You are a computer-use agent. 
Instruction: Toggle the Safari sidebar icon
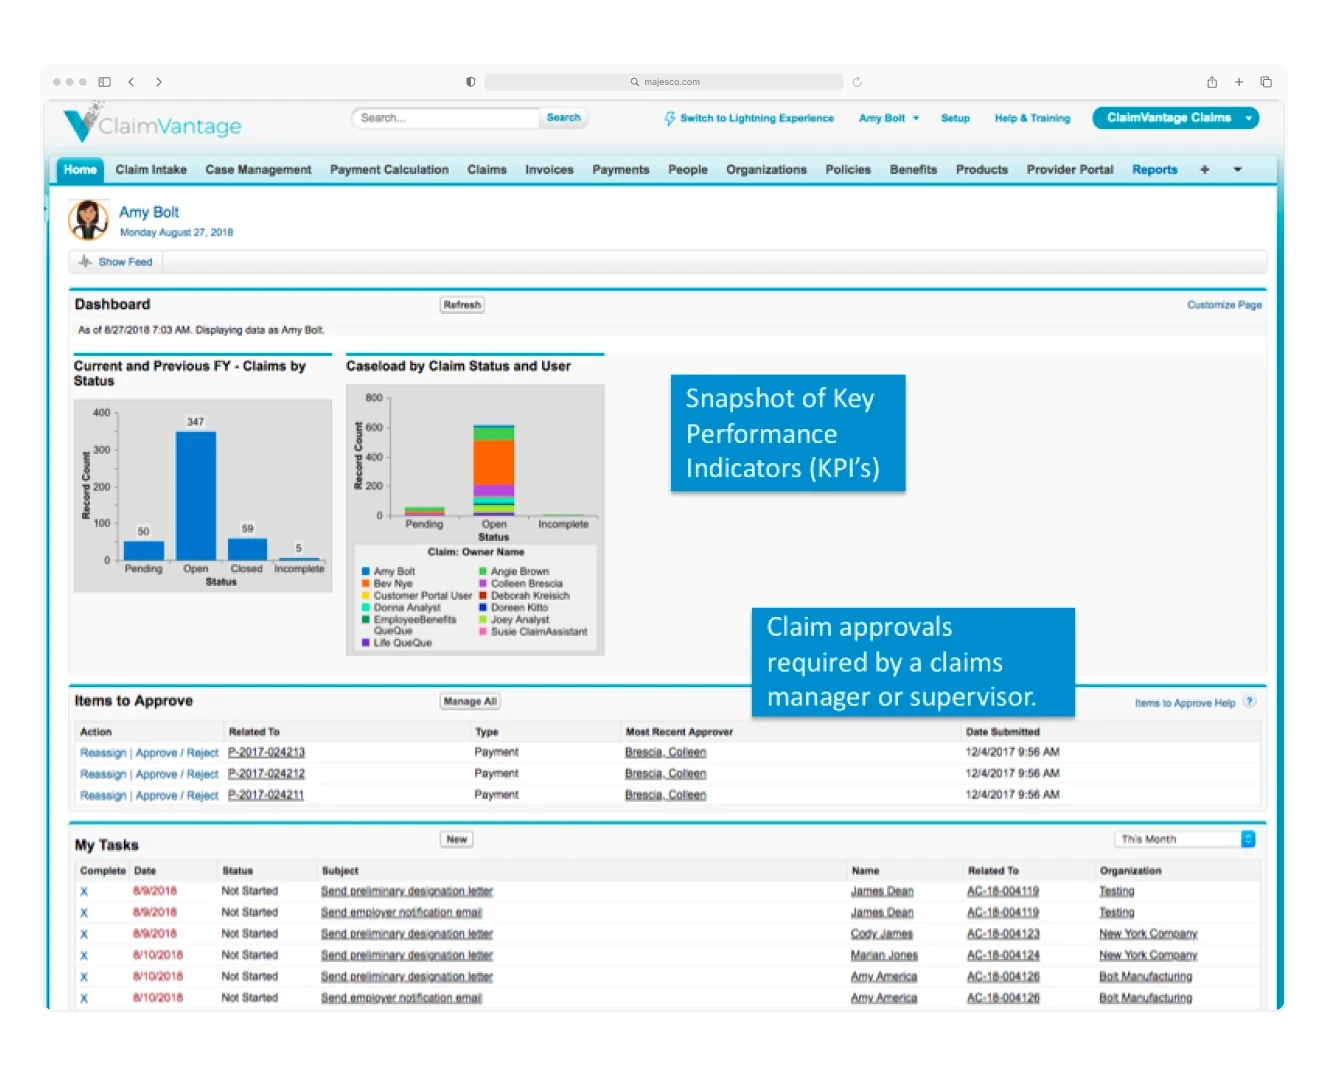[x=104, y=82]
